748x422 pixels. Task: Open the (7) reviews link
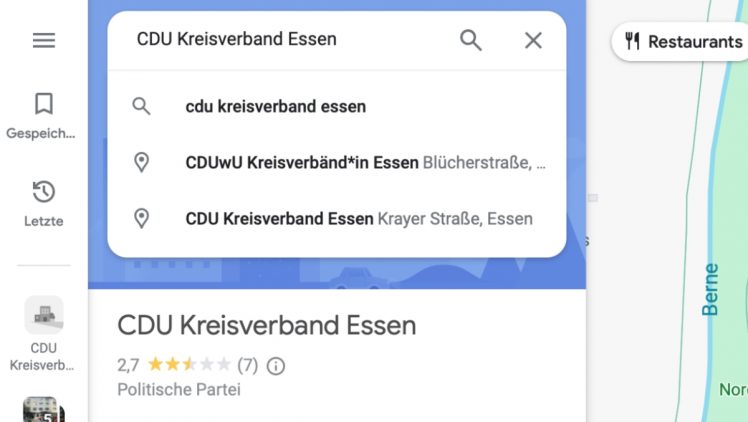(247, 366)
